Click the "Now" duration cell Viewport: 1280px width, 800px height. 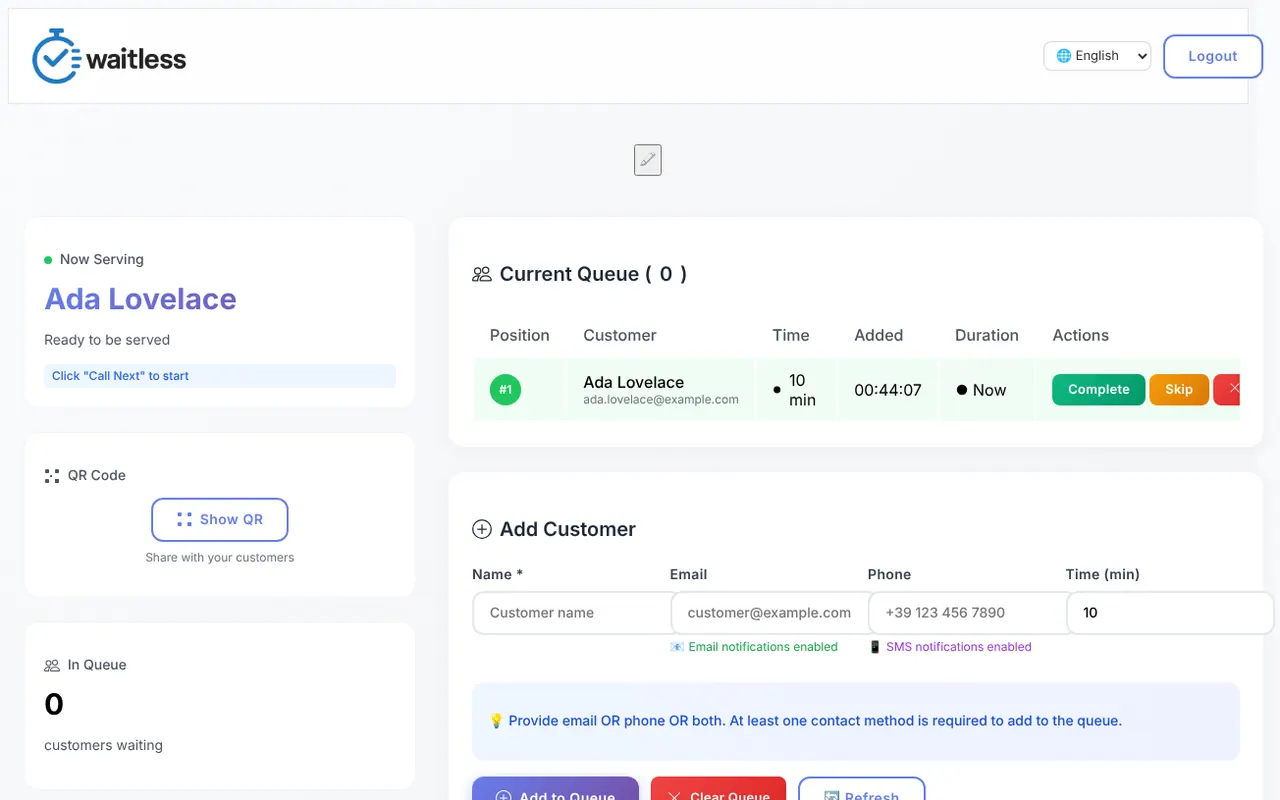[x=989, y=390]
